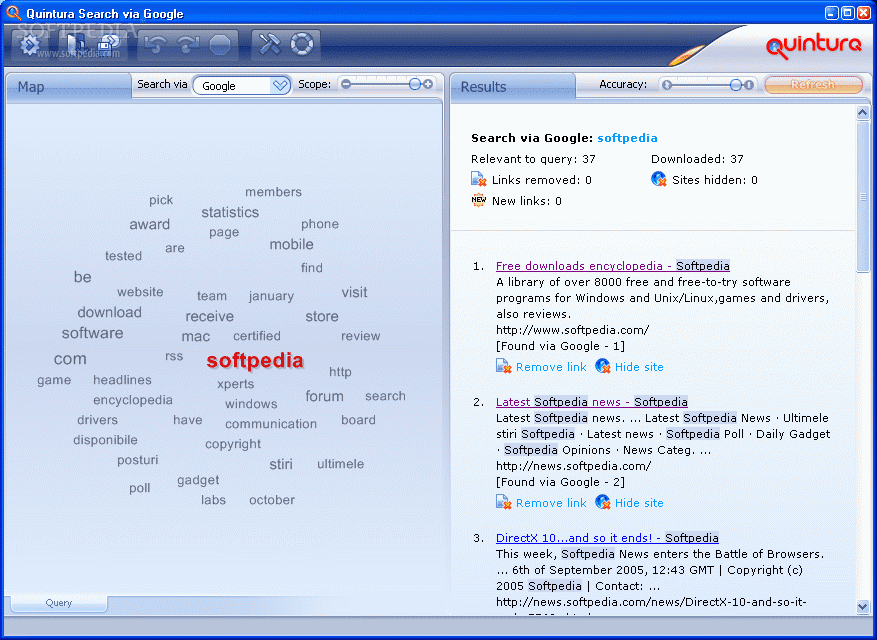The image size is (877, 640).
Task: Select the word 'communication' in the map
Action: (x=271, y=424)
